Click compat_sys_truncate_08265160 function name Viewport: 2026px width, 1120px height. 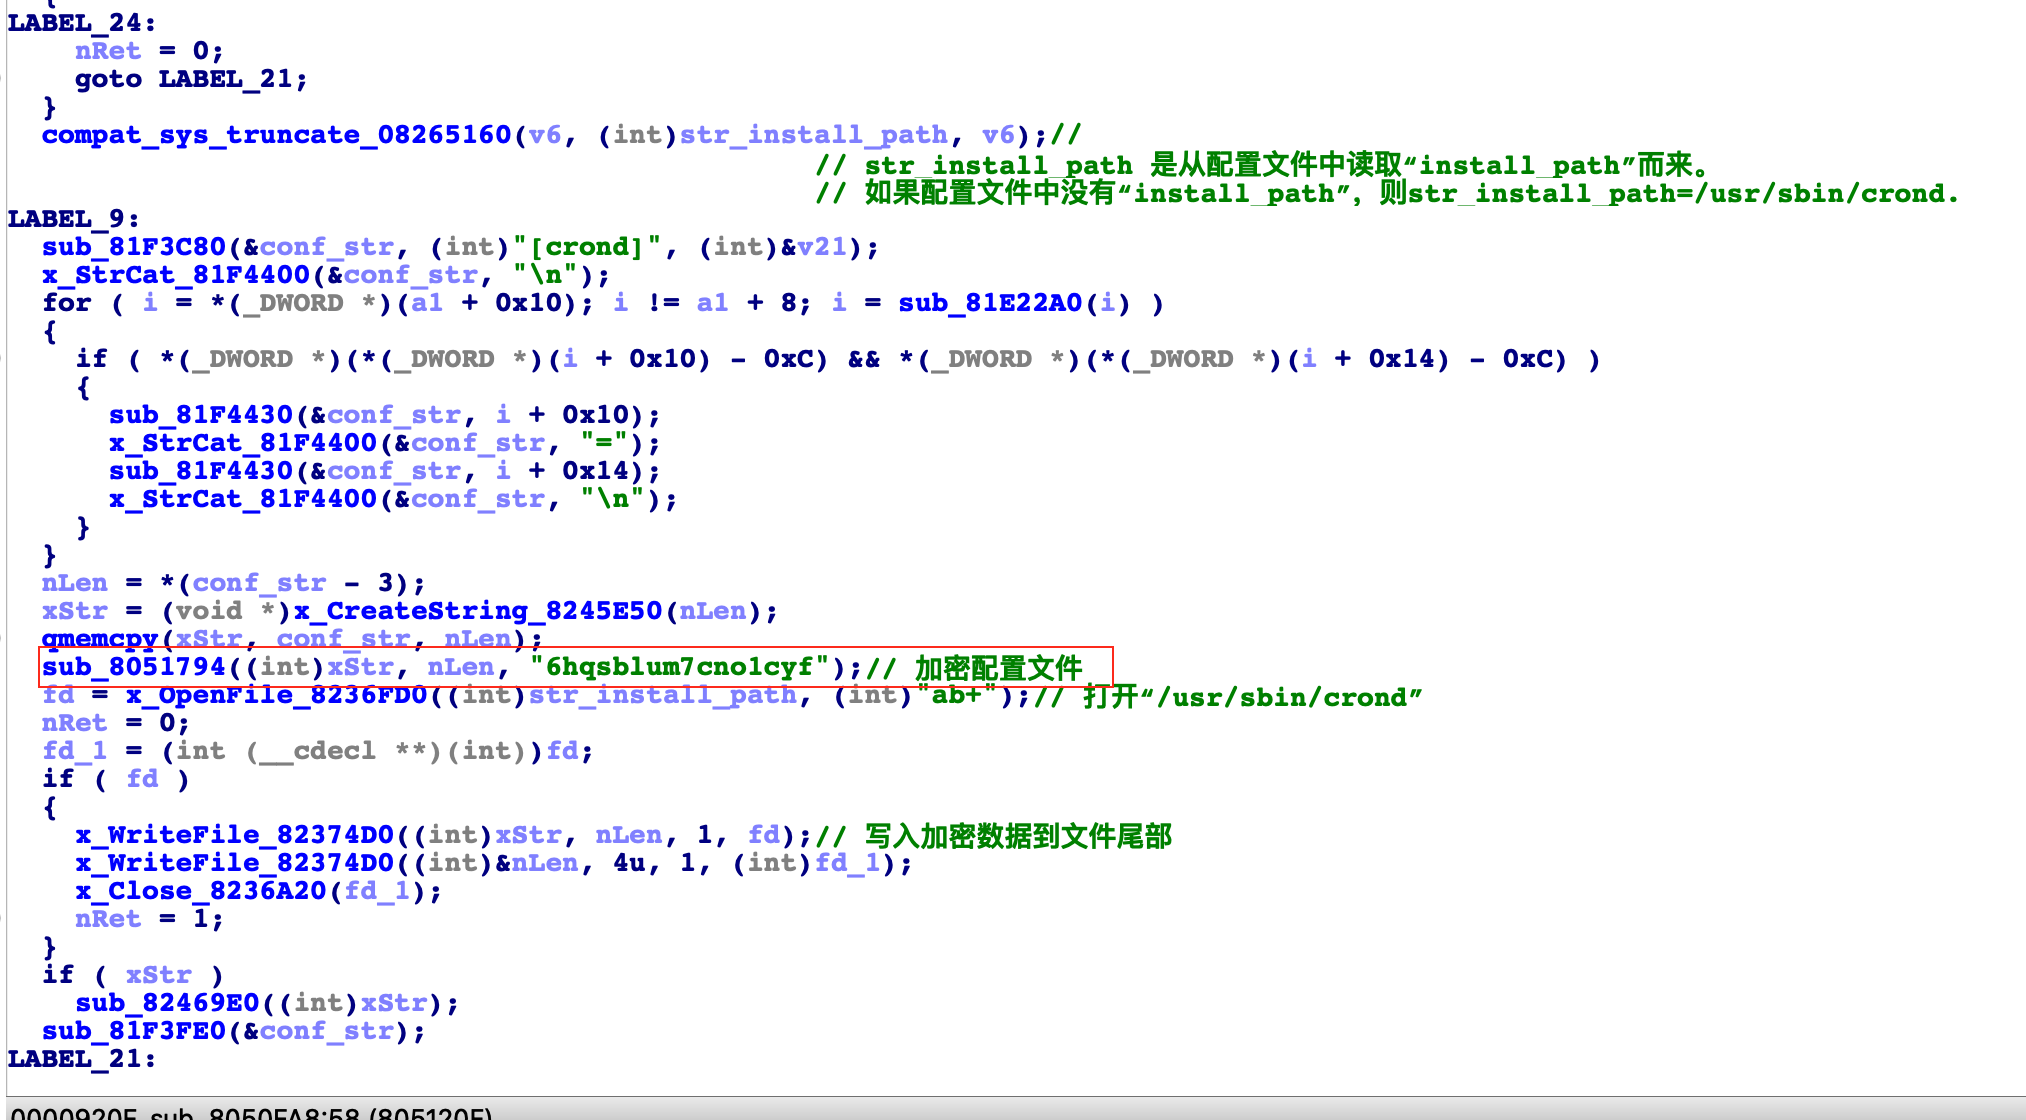tap(276, 135)
